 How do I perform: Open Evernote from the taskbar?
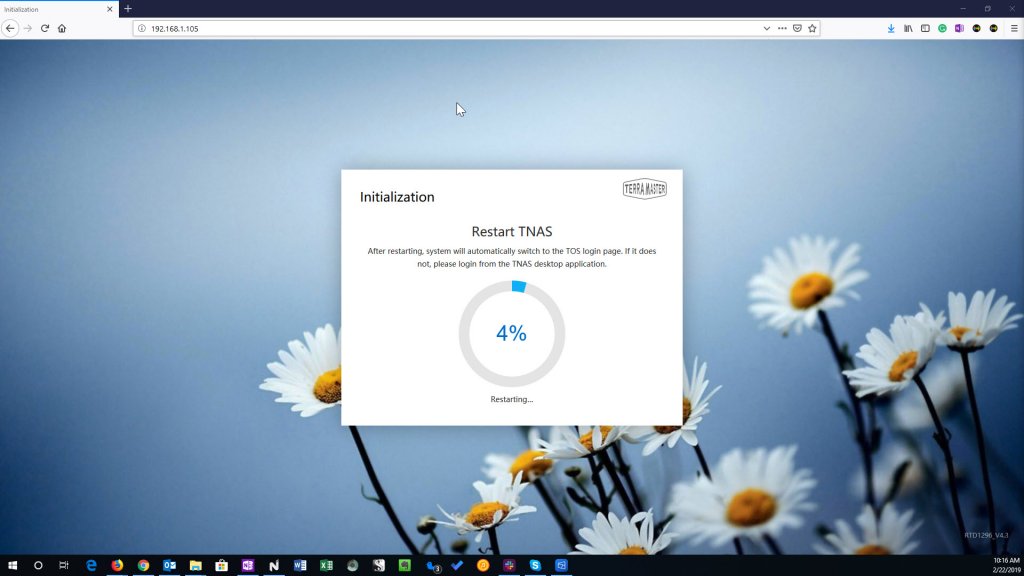pyautogui.click(x=405, y=566)
